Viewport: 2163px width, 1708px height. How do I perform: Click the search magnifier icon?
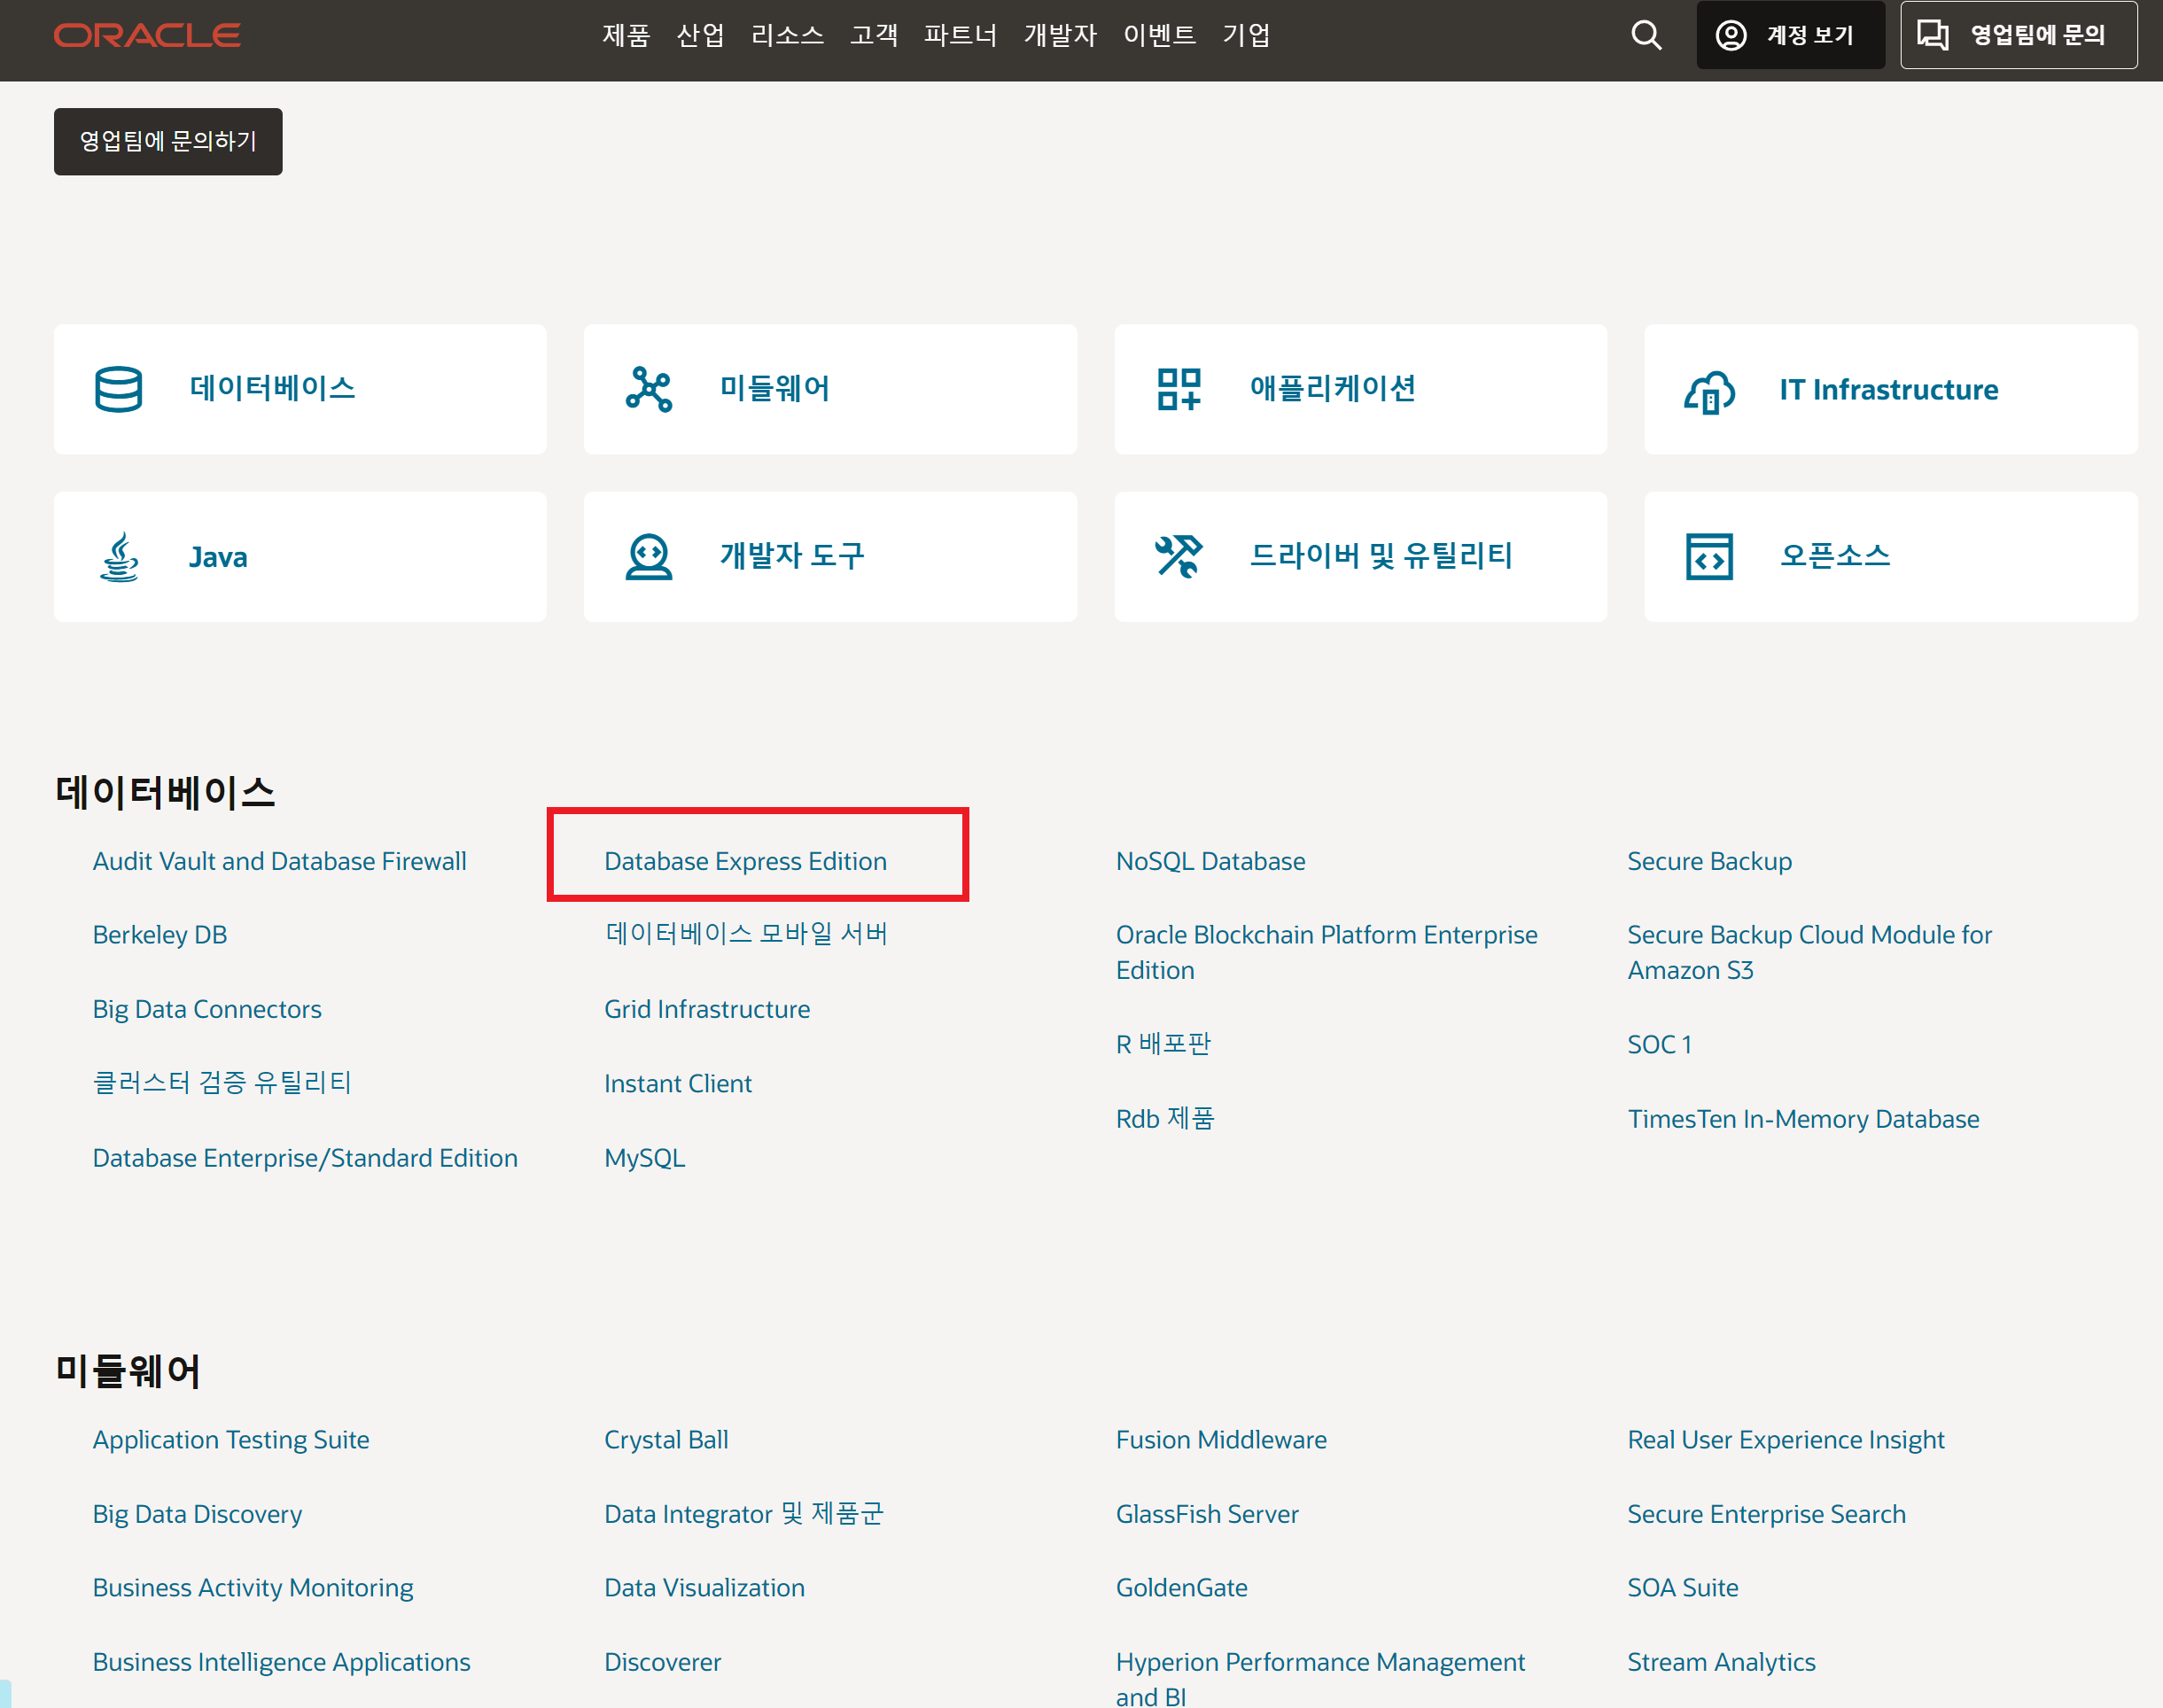[1646, 36]
